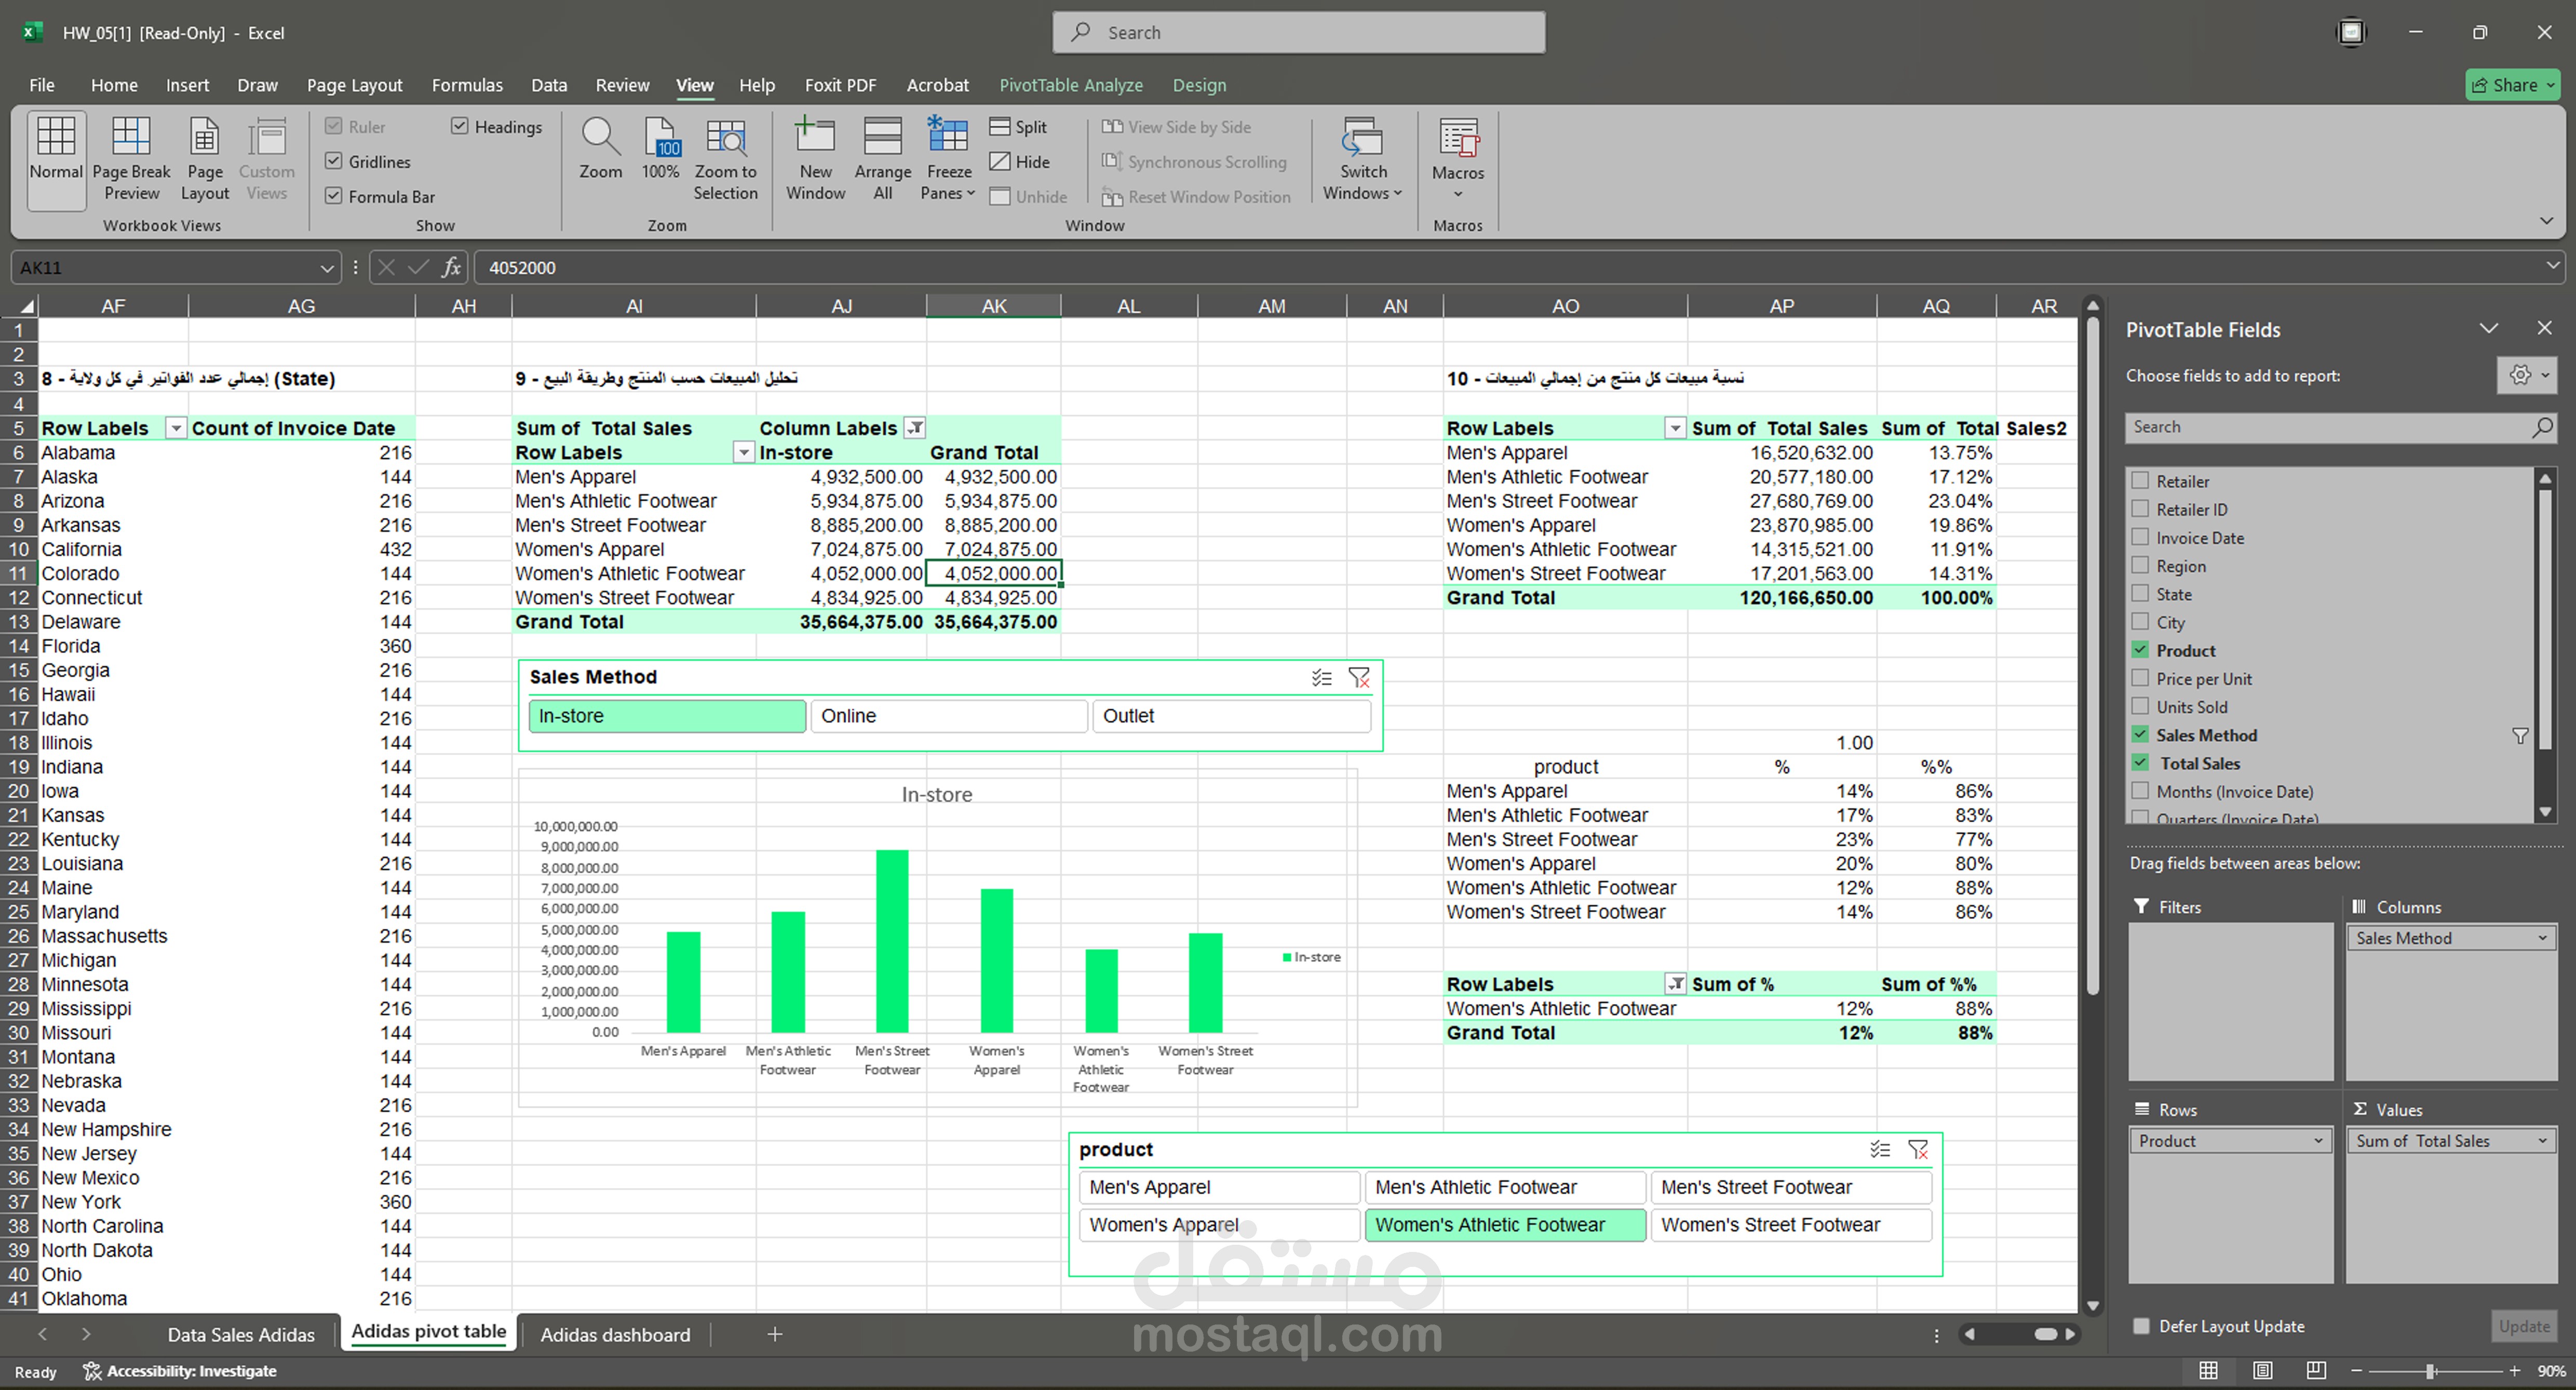Select Women's Street Footwear in product slicer
The width and height of the screenshot is (2576, 1390).
click(x=1791, y=1225)
